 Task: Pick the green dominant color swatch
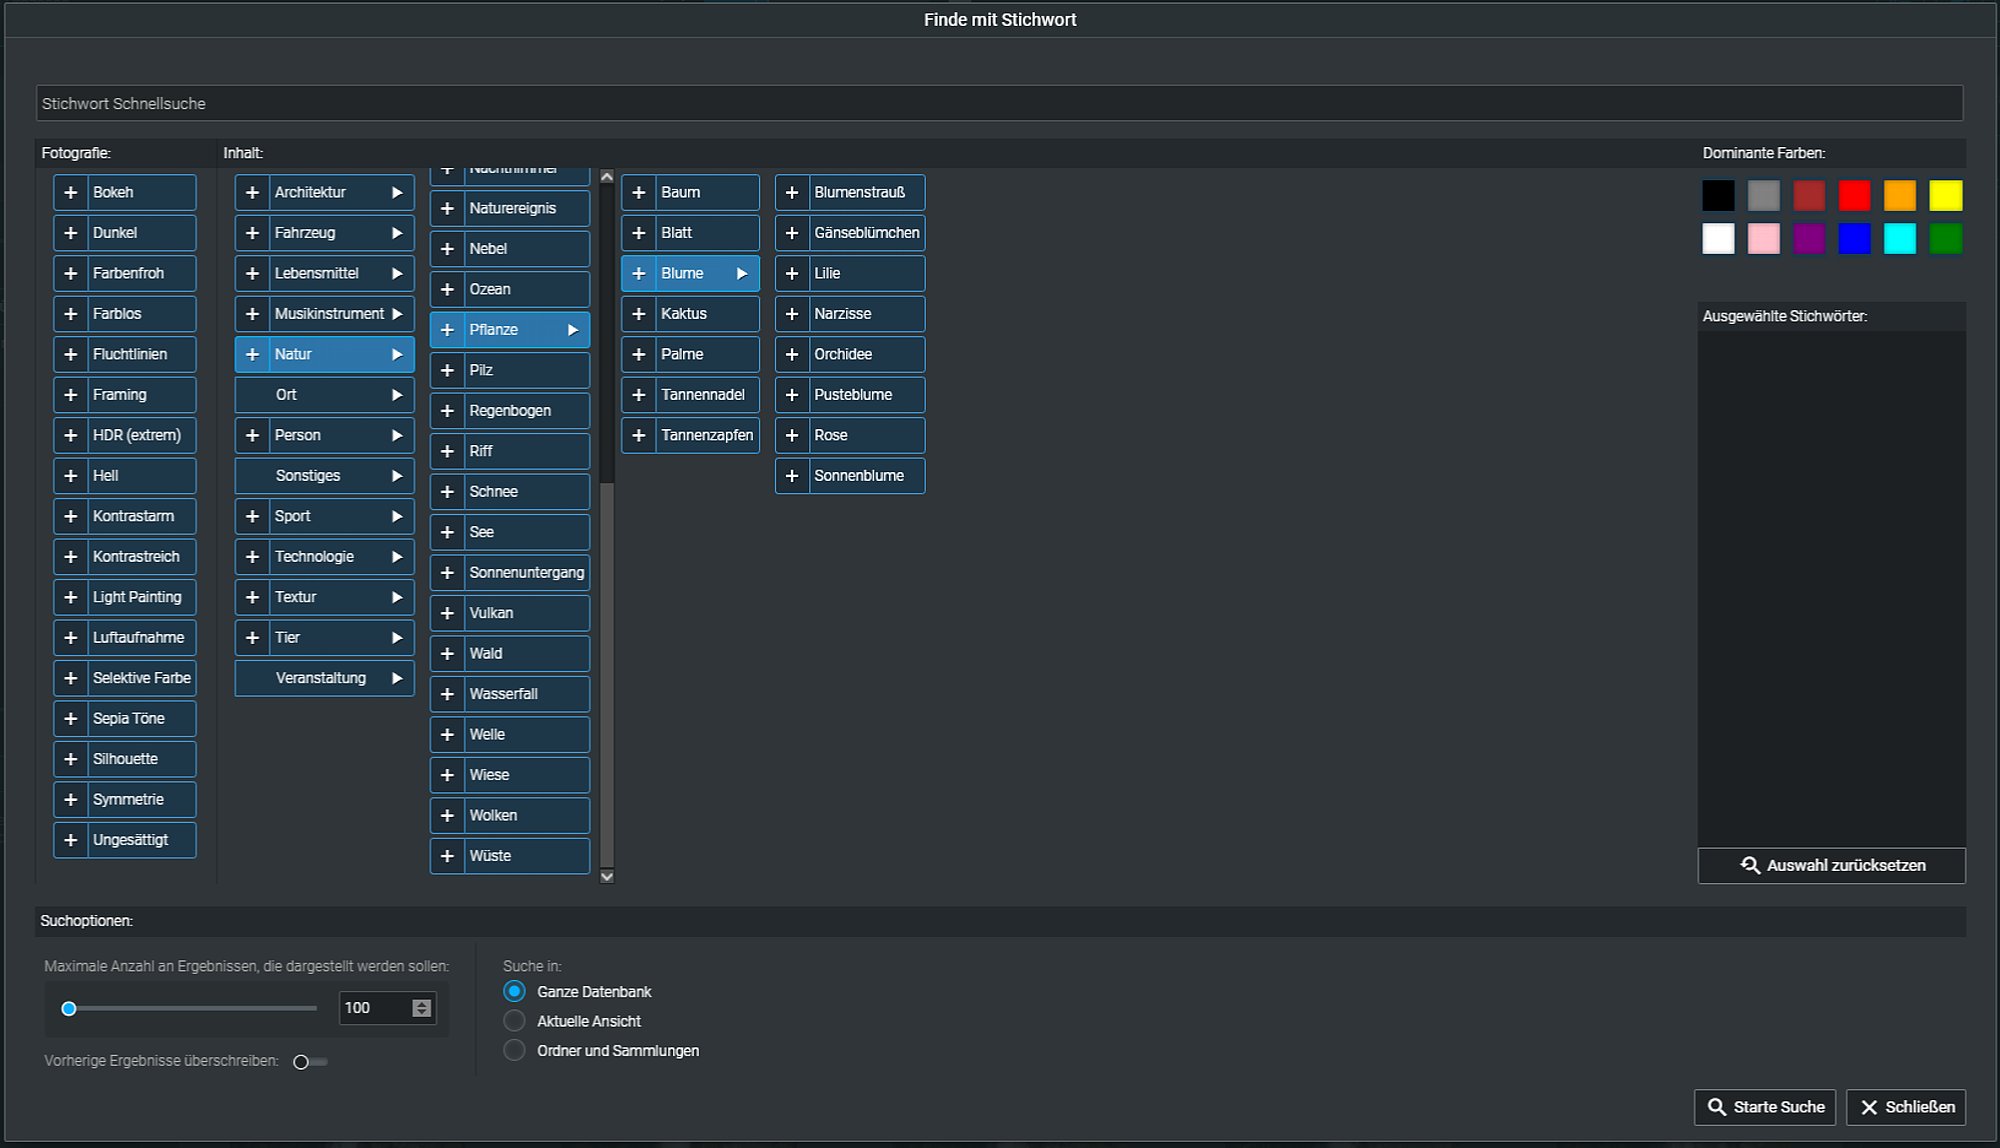(1945, 239)
